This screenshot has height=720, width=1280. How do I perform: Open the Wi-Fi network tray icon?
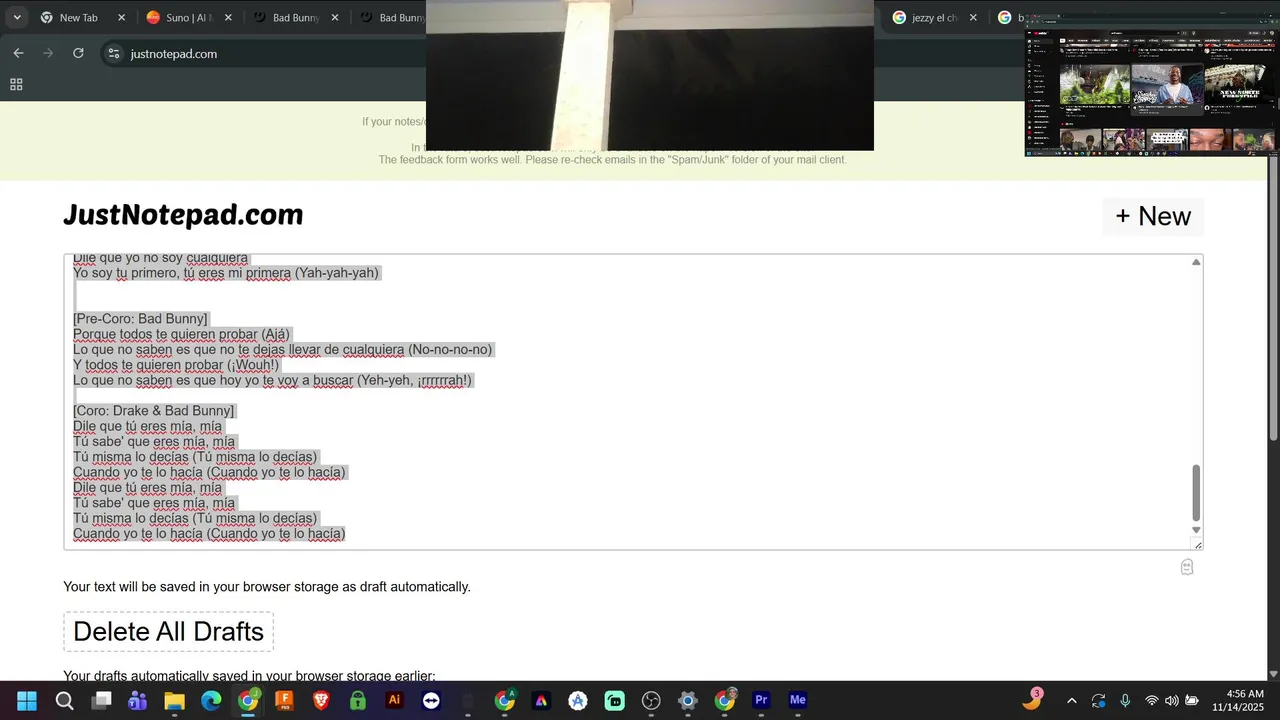(1152, 700)
